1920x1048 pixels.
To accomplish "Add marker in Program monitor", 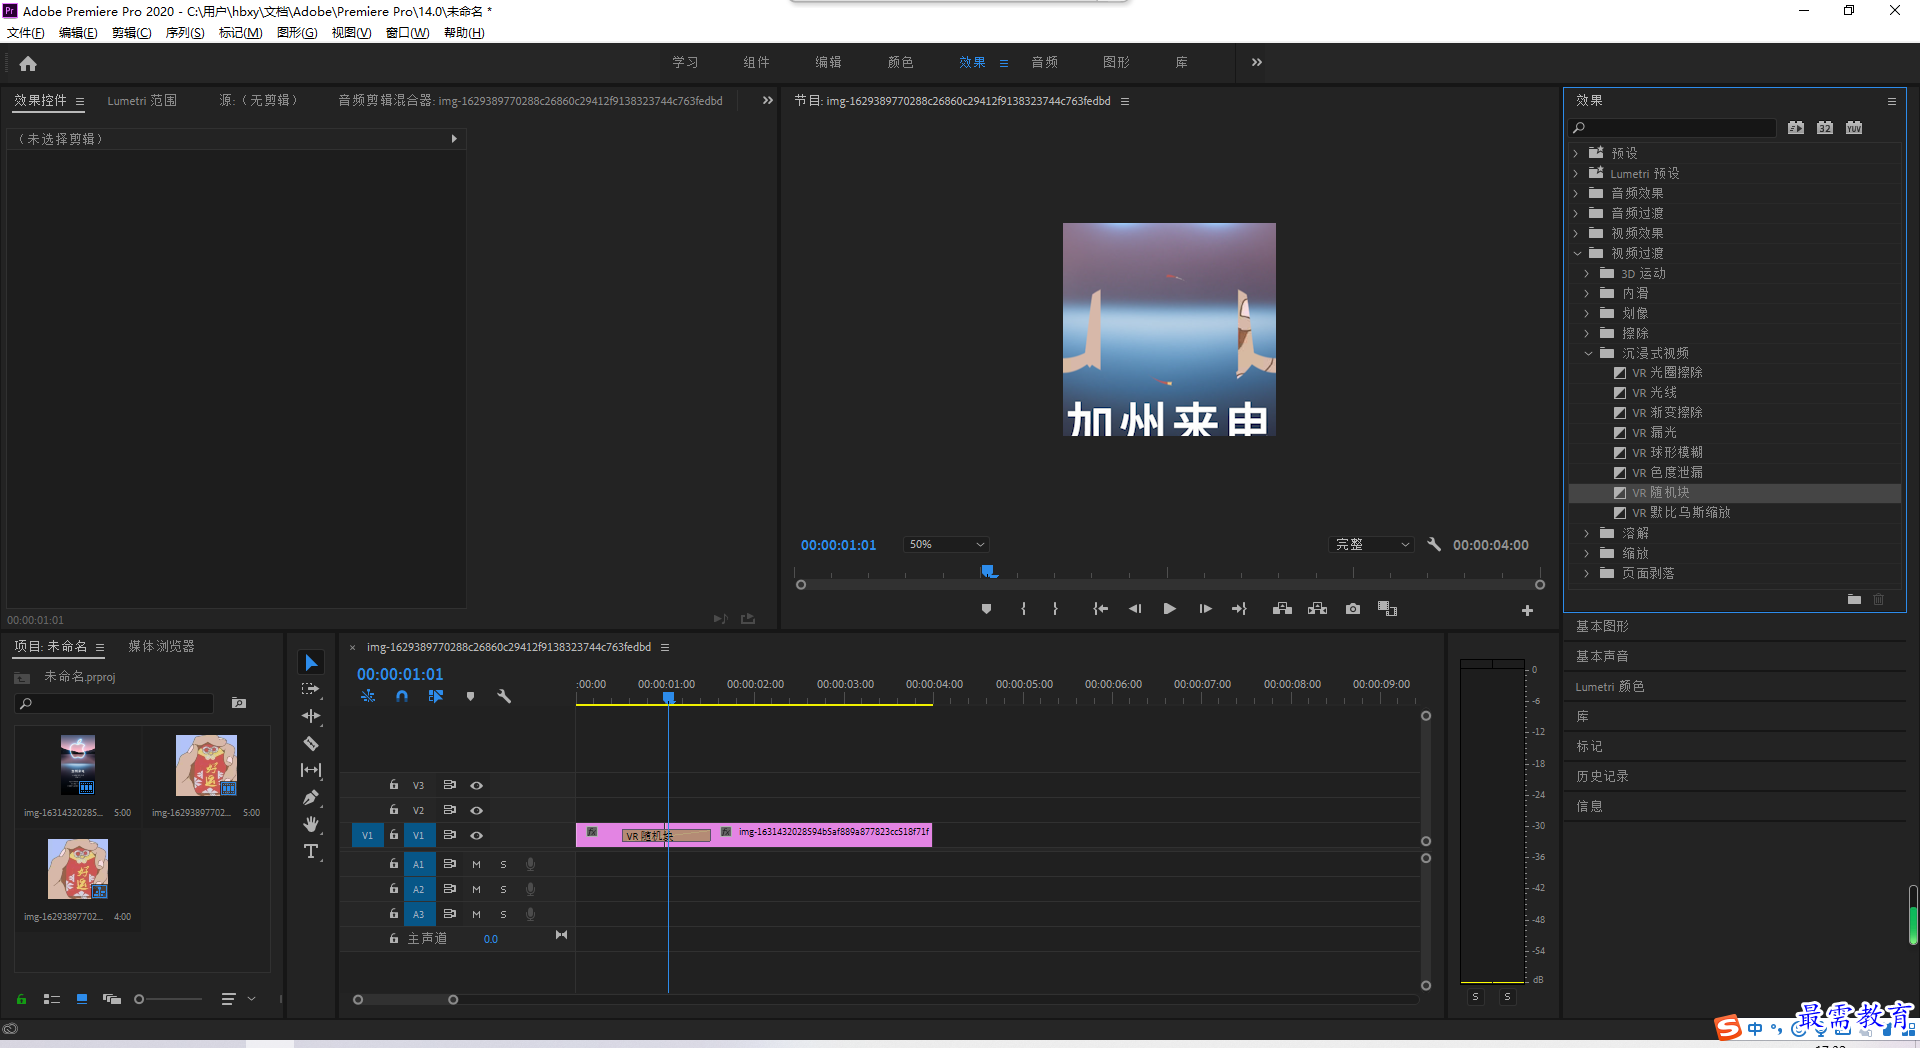I will pyautogui.click(x=986, y=609).
